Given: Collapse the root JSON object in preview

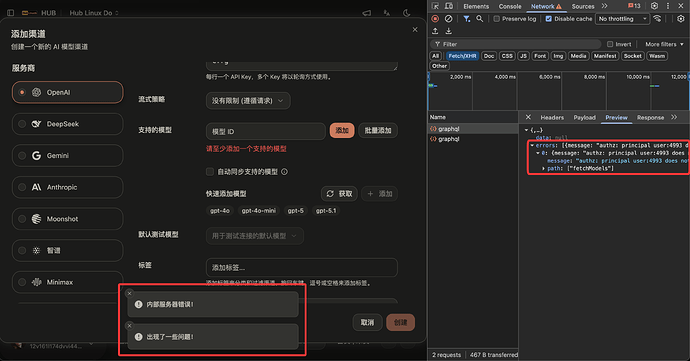Looking at the screenshot, I should 526,130.
